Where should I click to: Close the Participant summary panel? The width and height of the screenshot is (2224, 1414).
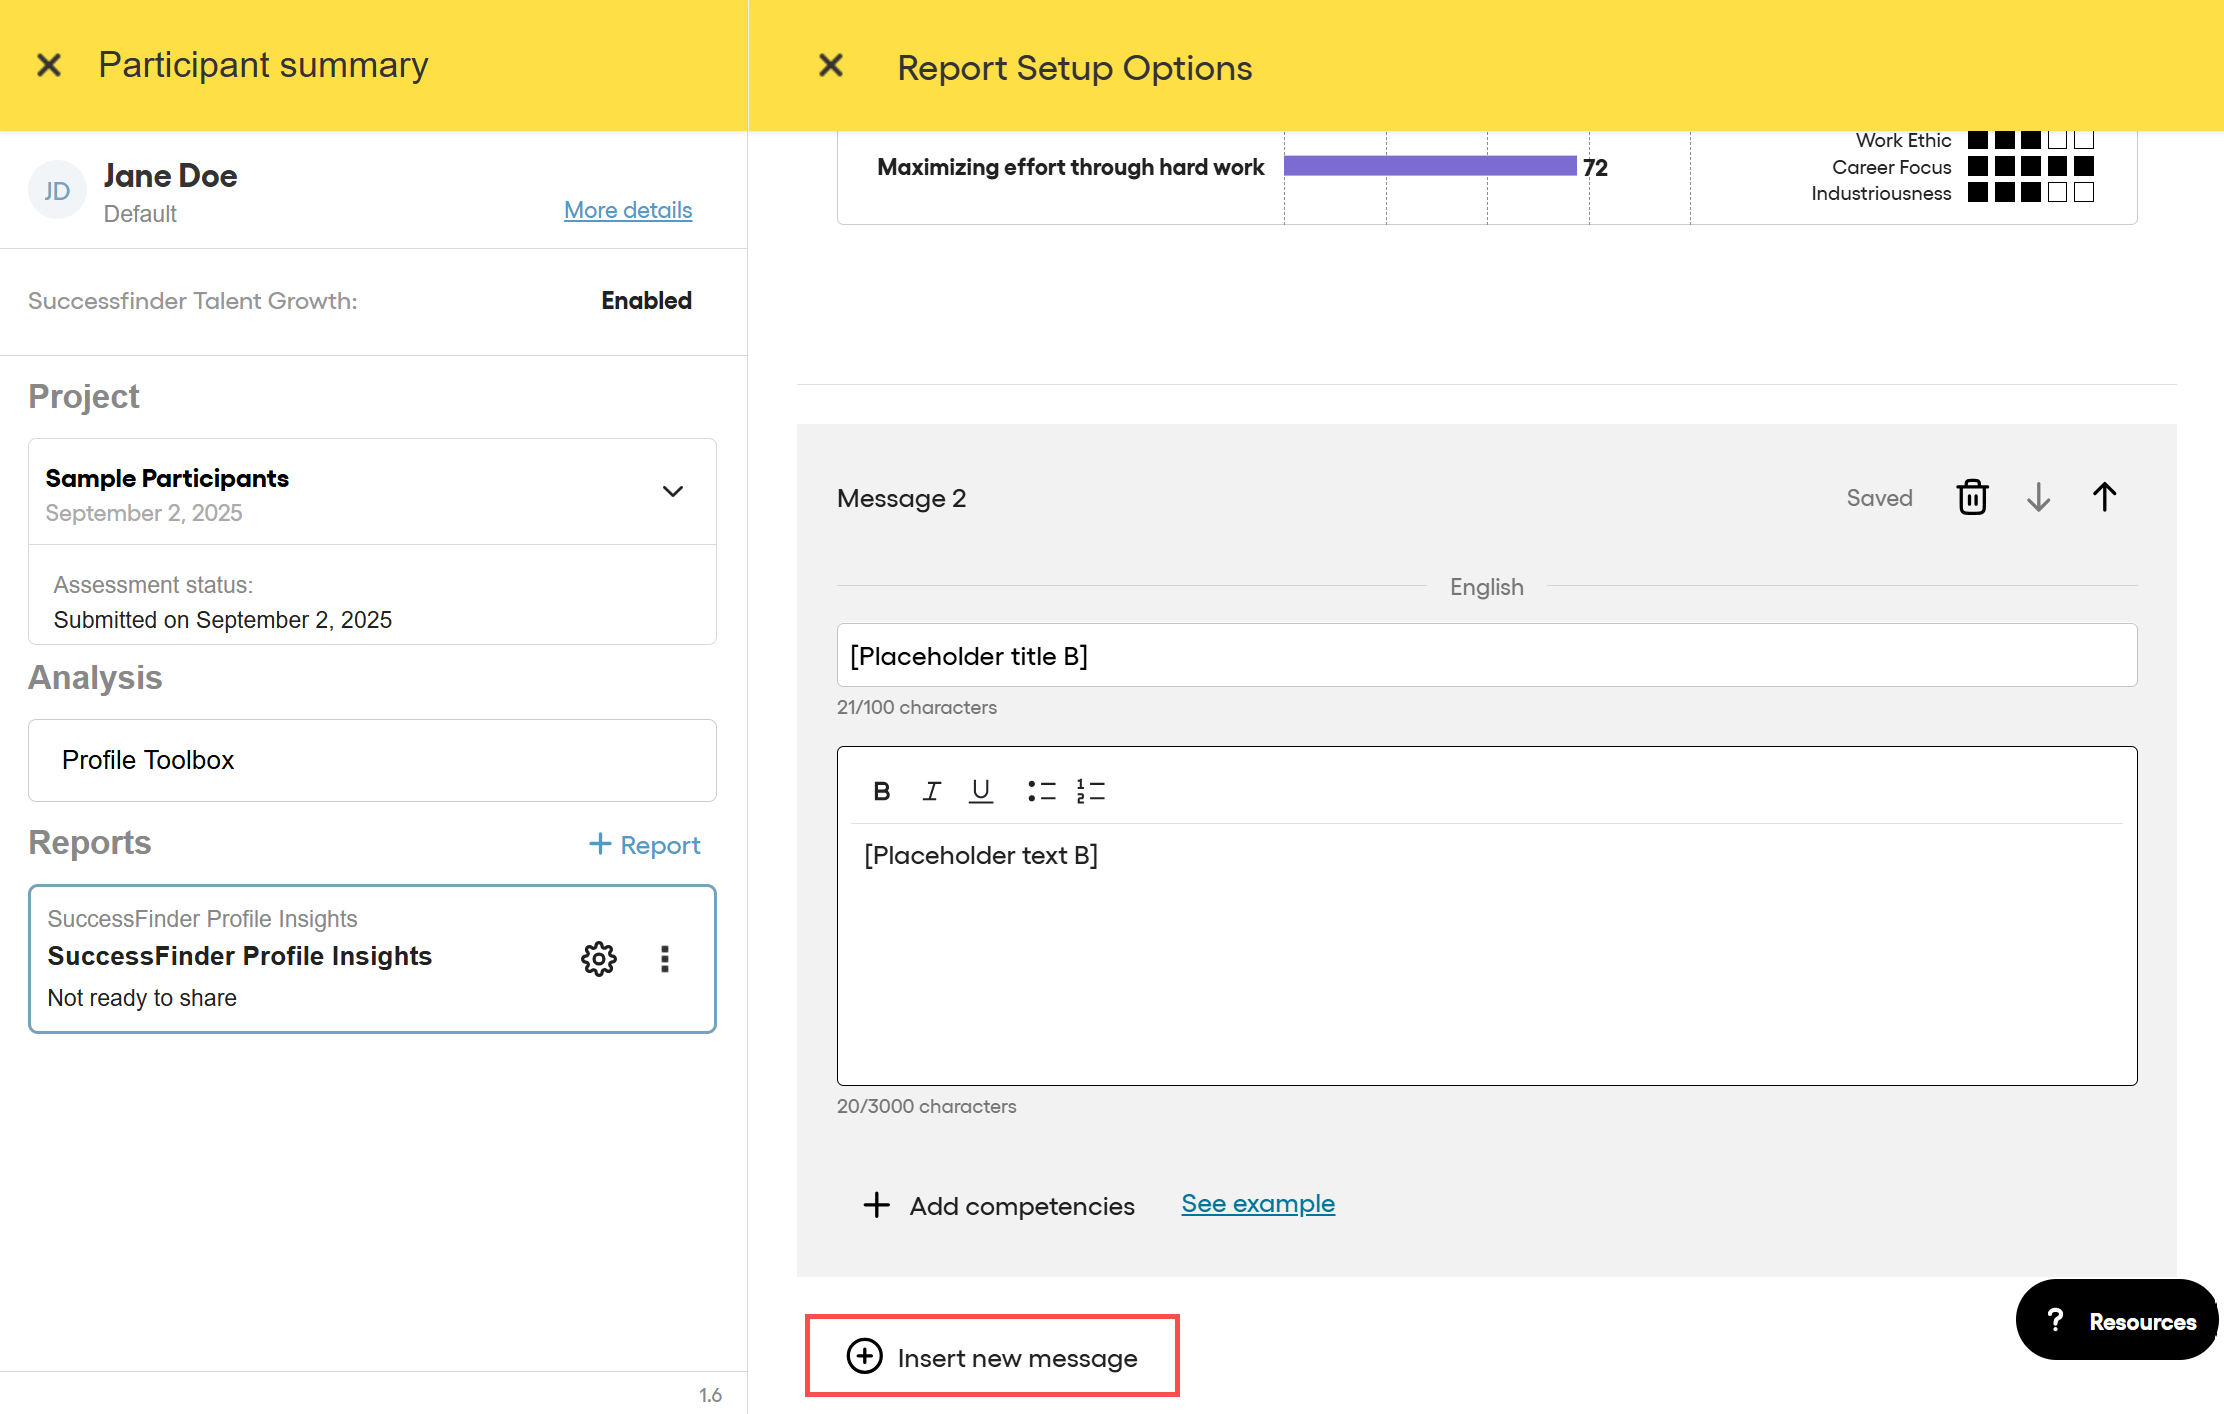49,66
